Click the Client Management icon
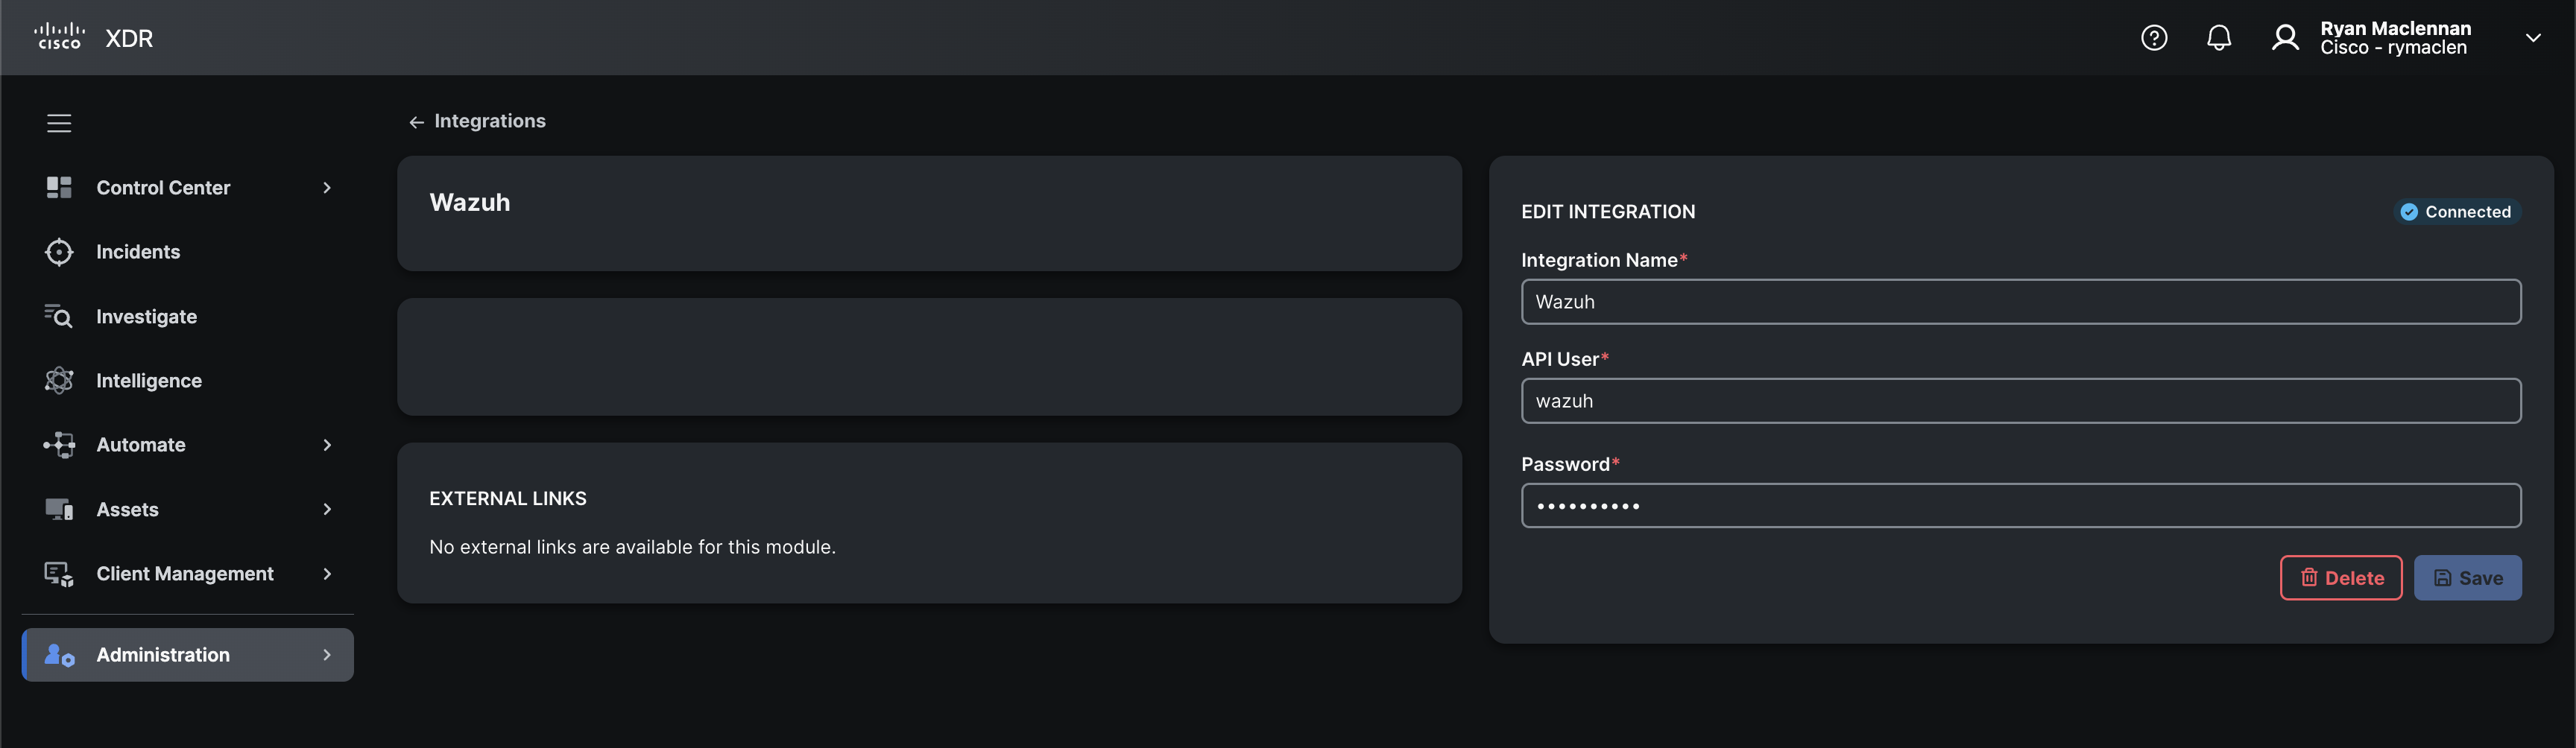This screenshot has height=748, width=2576. (59, 573)
